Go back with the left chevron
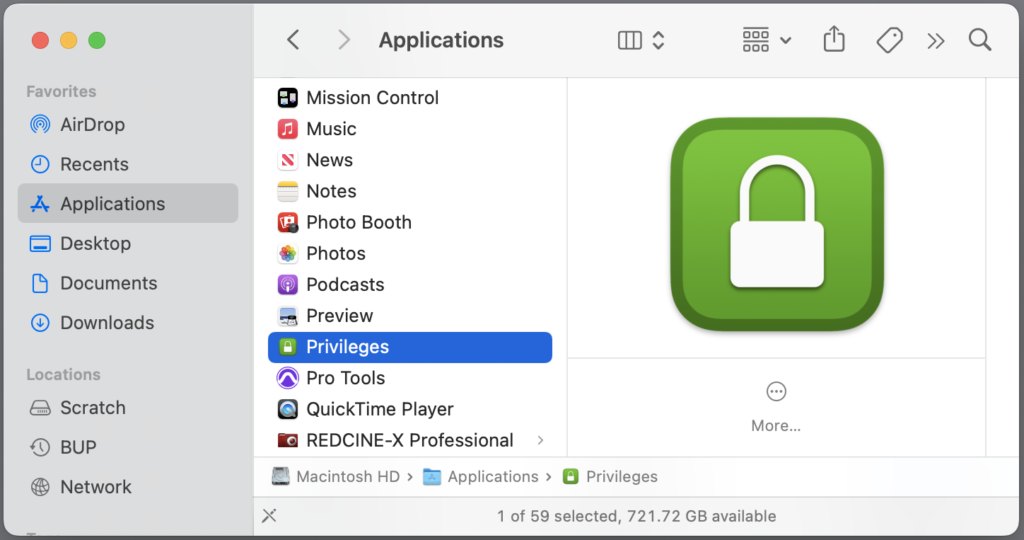Viewport: 1024px width, 540px height. point(293,40)
